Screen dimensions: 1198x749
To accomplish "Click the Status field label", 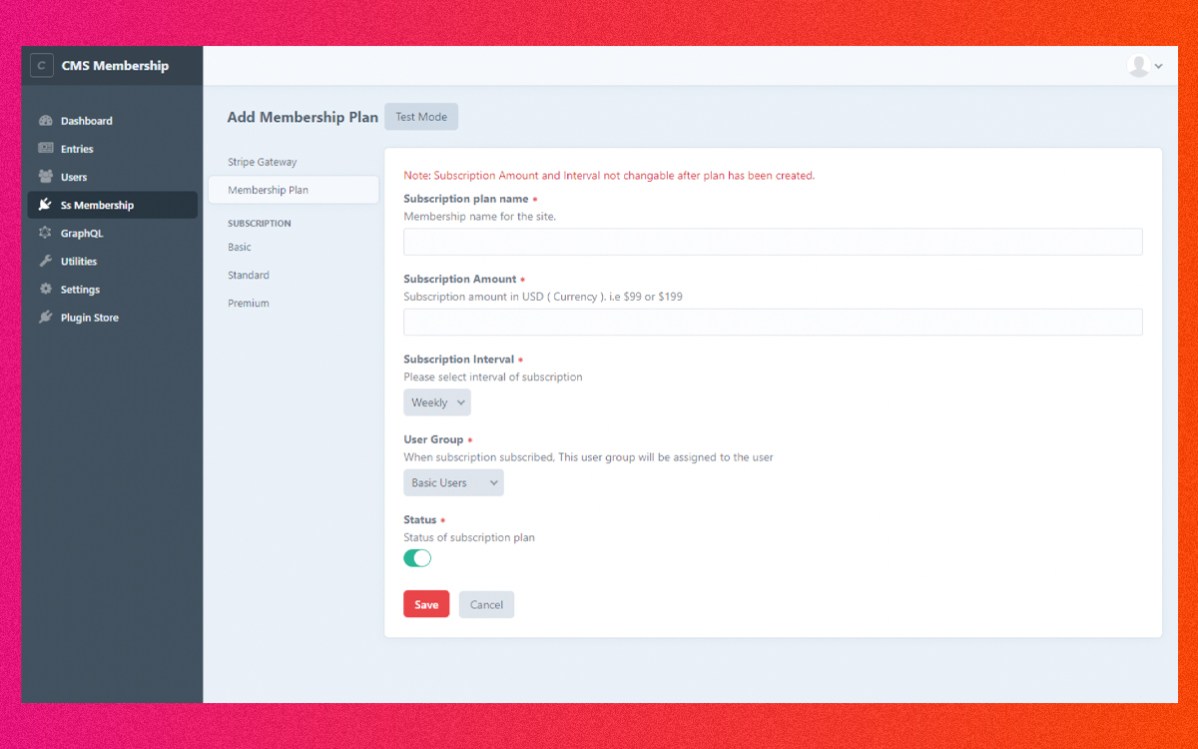I will point(419,520).
